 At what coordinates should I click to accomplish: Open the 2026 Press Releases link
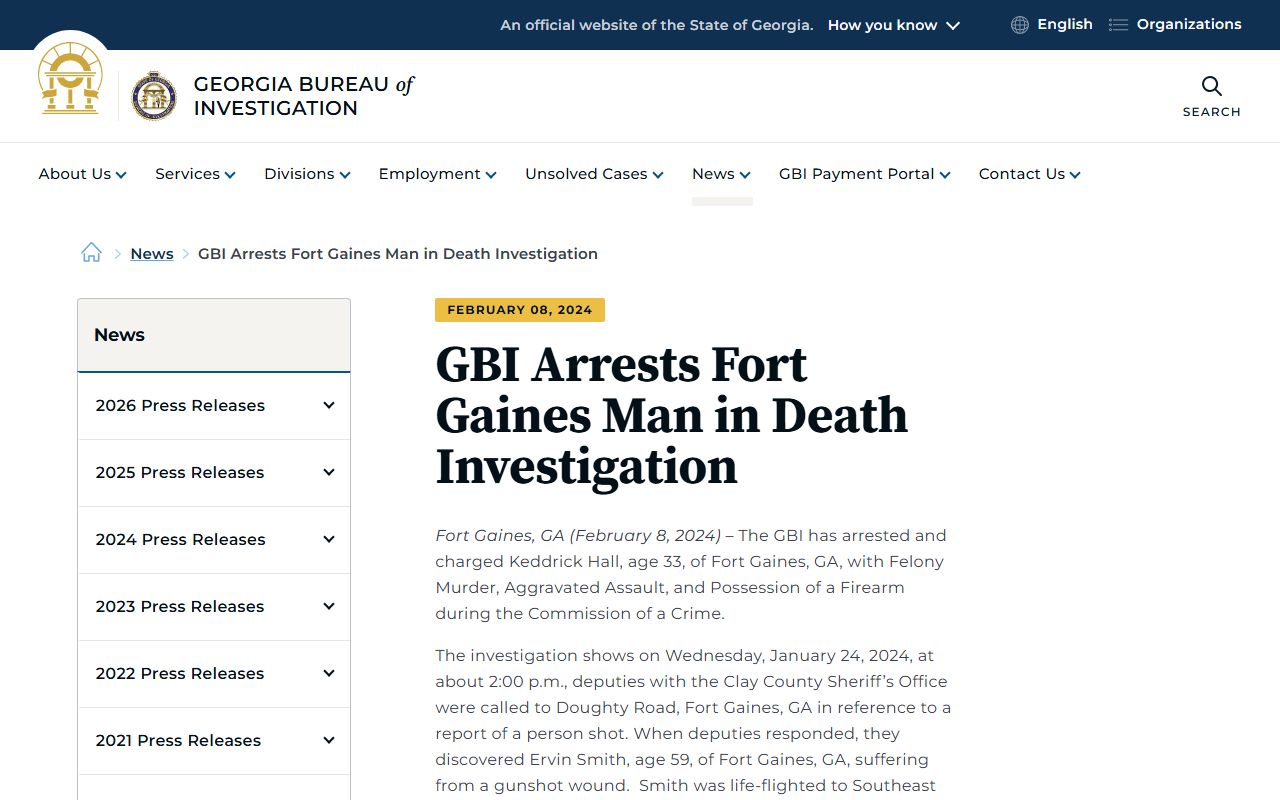[x=180, y=405]
